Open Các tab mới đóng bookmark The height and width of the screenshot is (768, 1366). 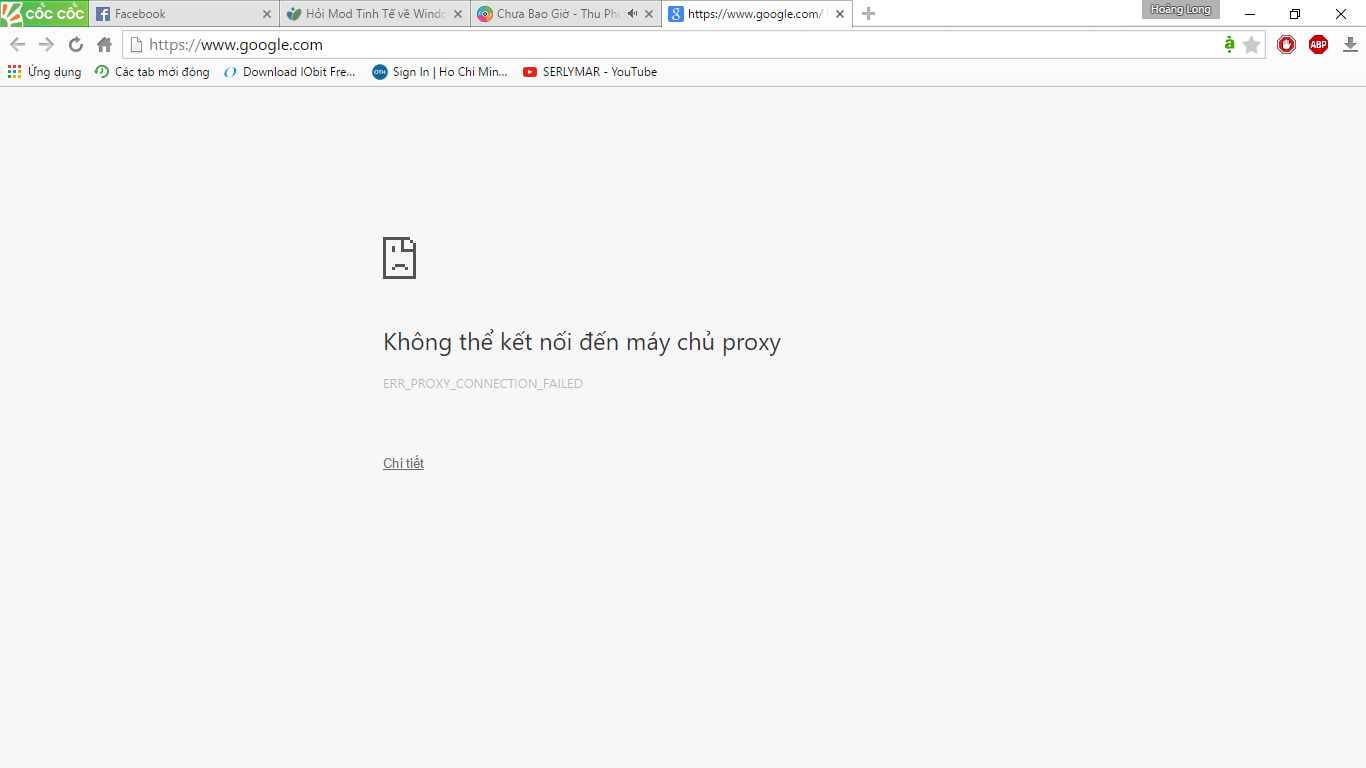point(152,72)
